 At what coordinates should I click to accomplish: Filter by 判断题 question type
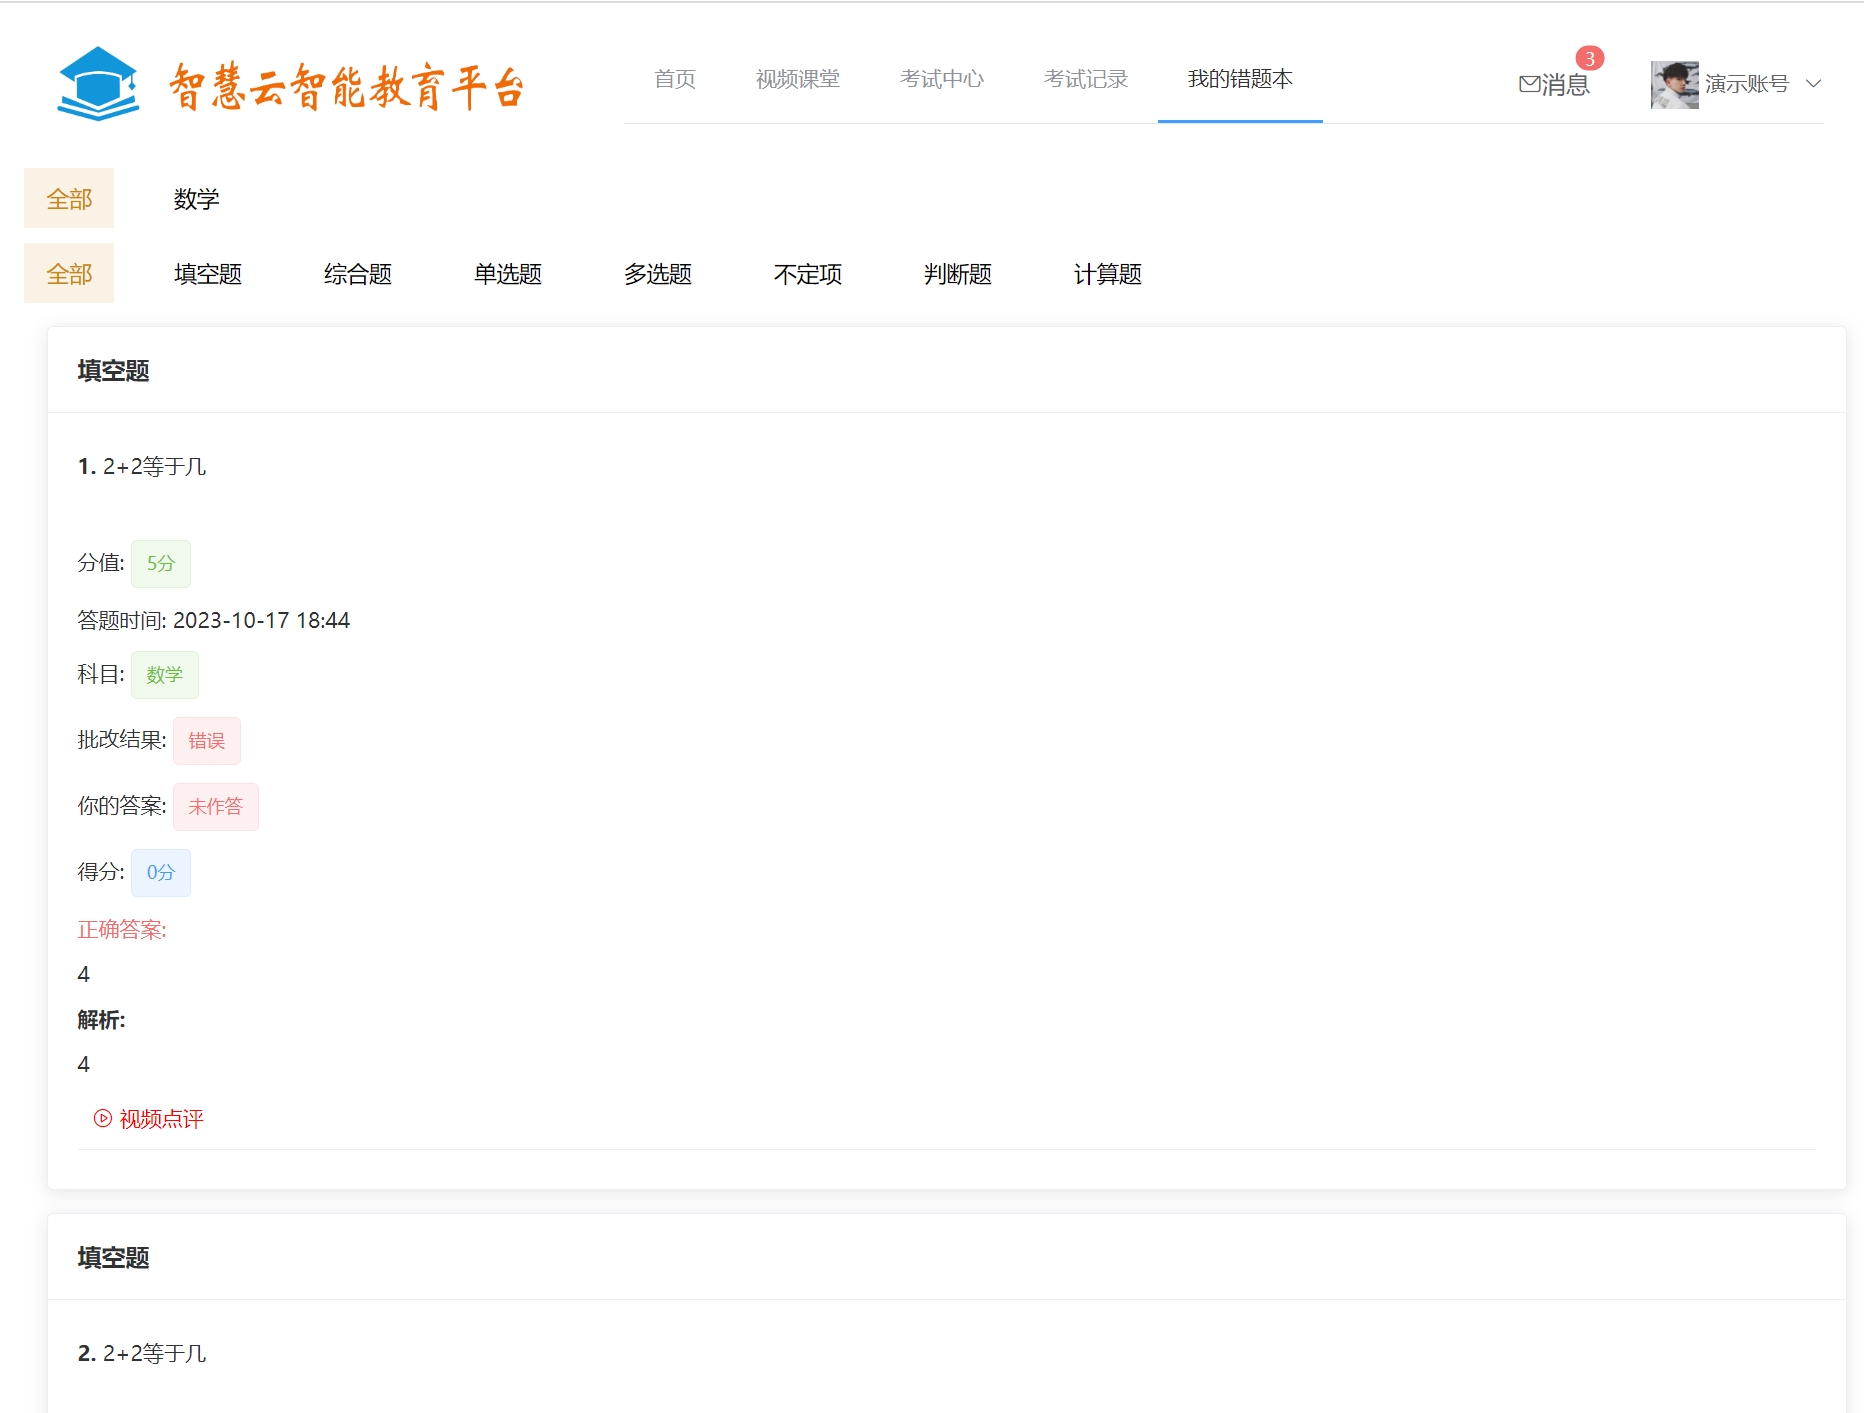[958, 274]
